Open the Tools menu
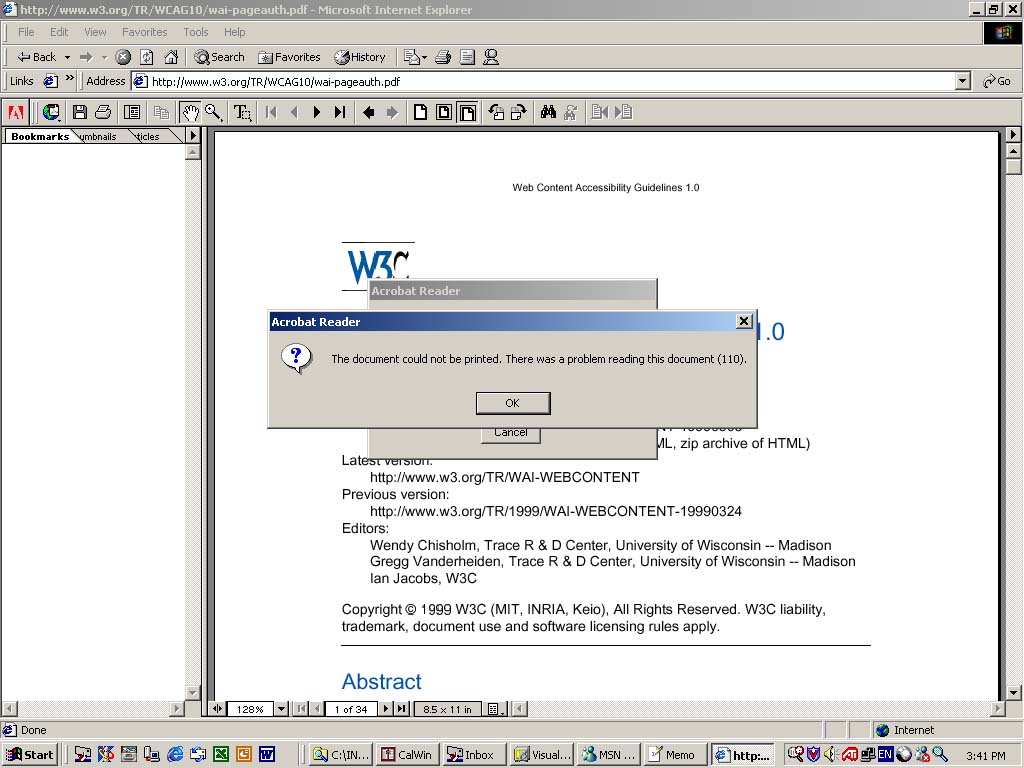 (x=195, y=32)
